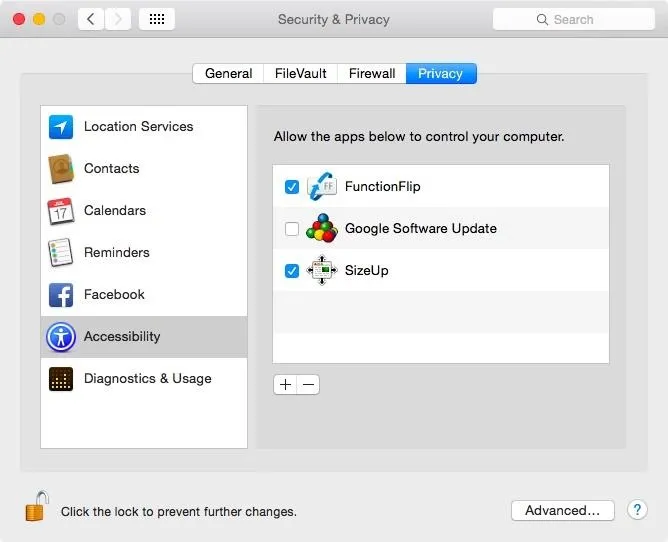
Task: Select the SizeUp app name
Action: (367, 270)
